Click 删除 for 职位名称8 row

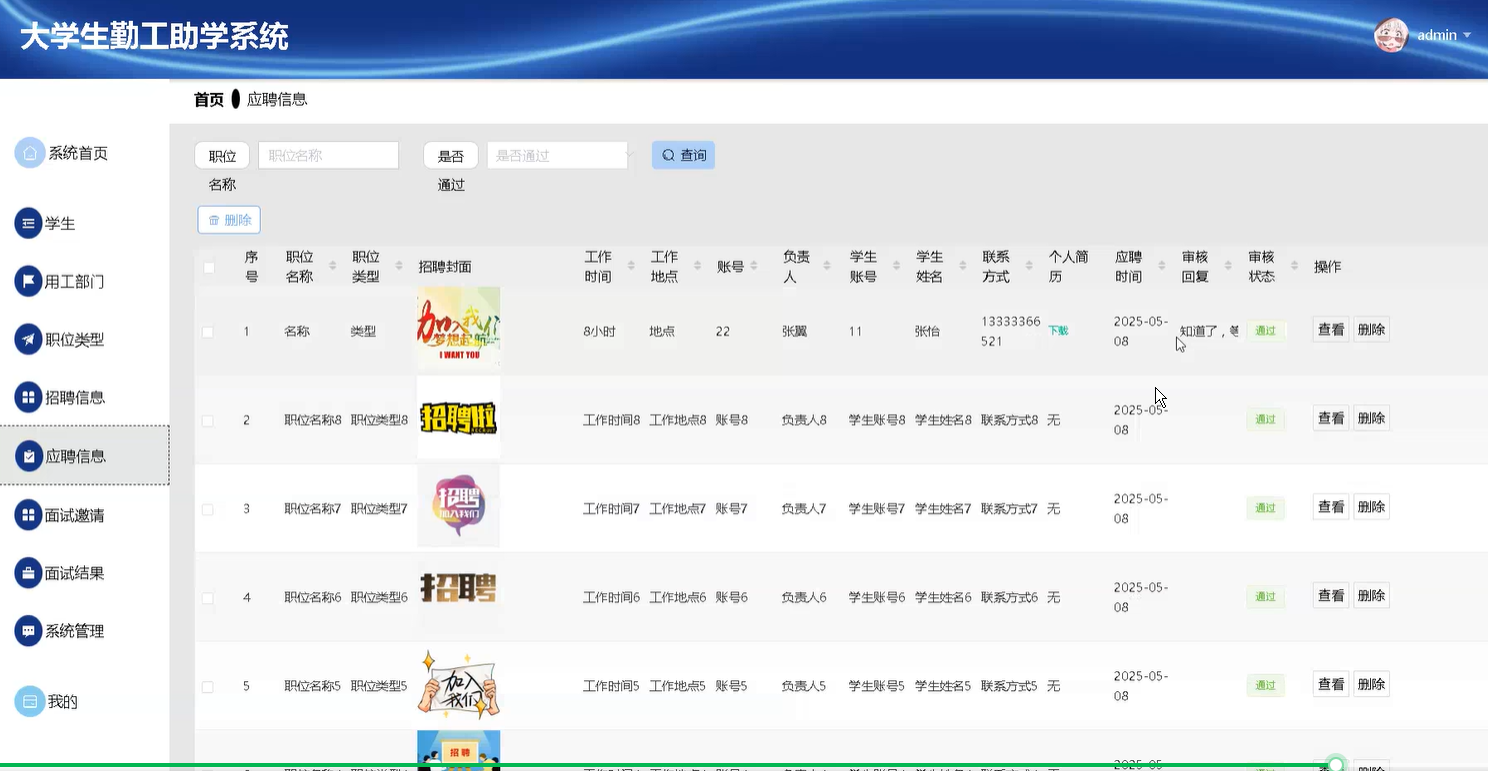click(x=1371, y=418)
